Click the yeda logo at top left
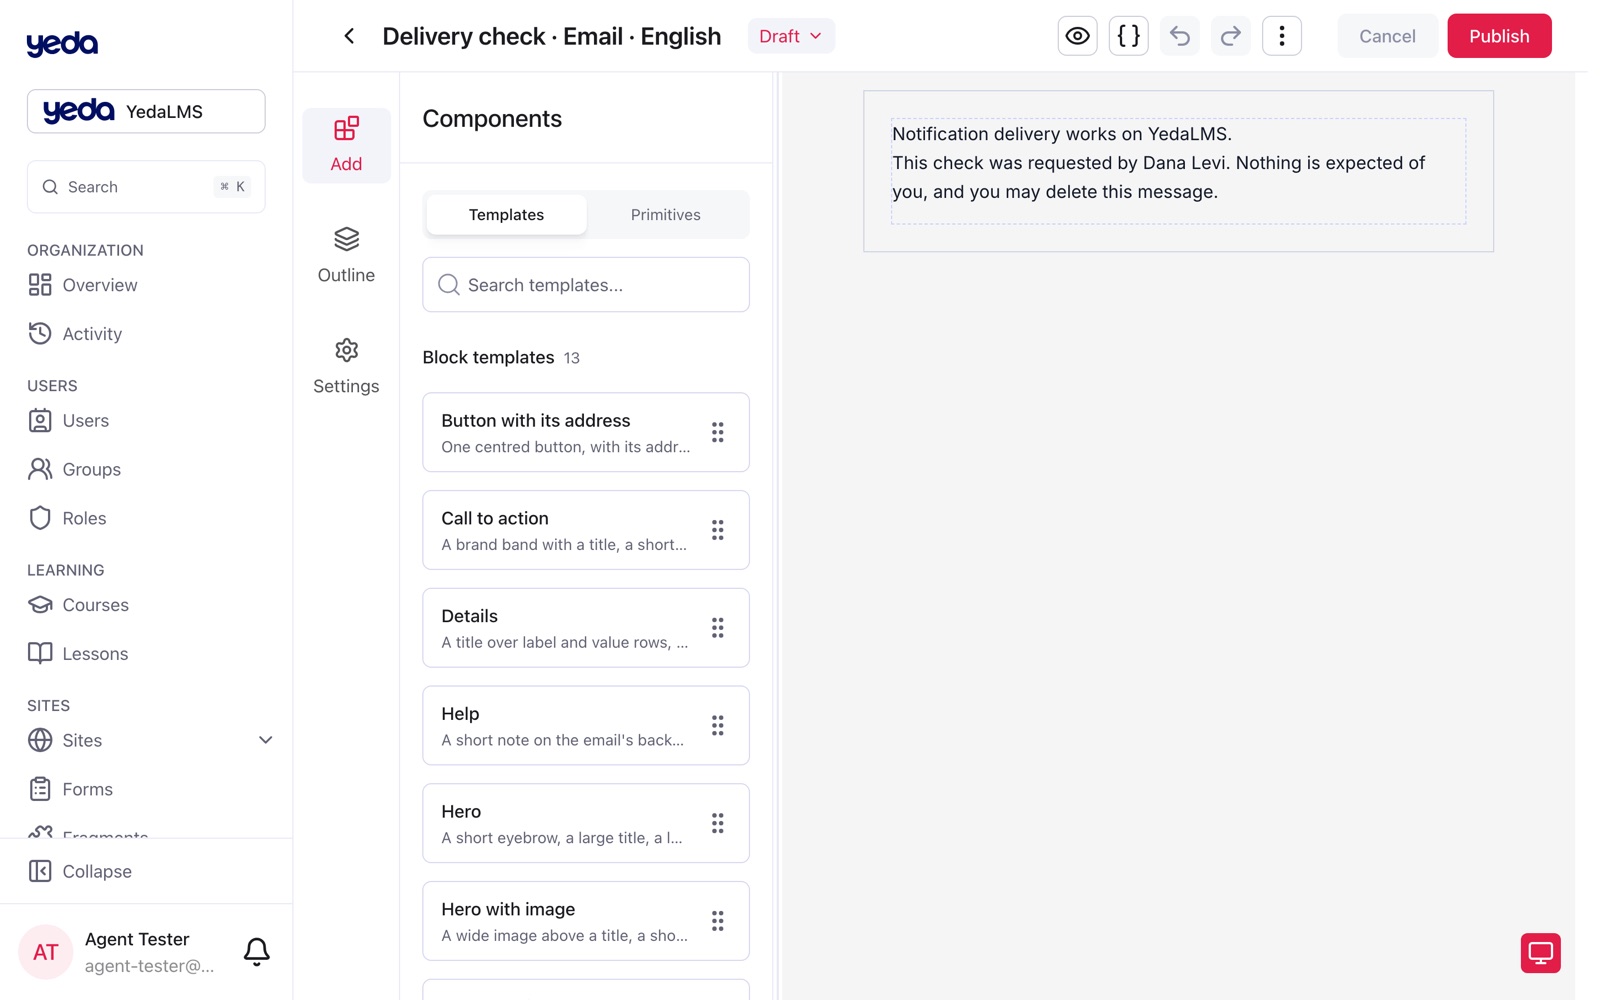The image size is (1600, 1000). click(62, 43)
